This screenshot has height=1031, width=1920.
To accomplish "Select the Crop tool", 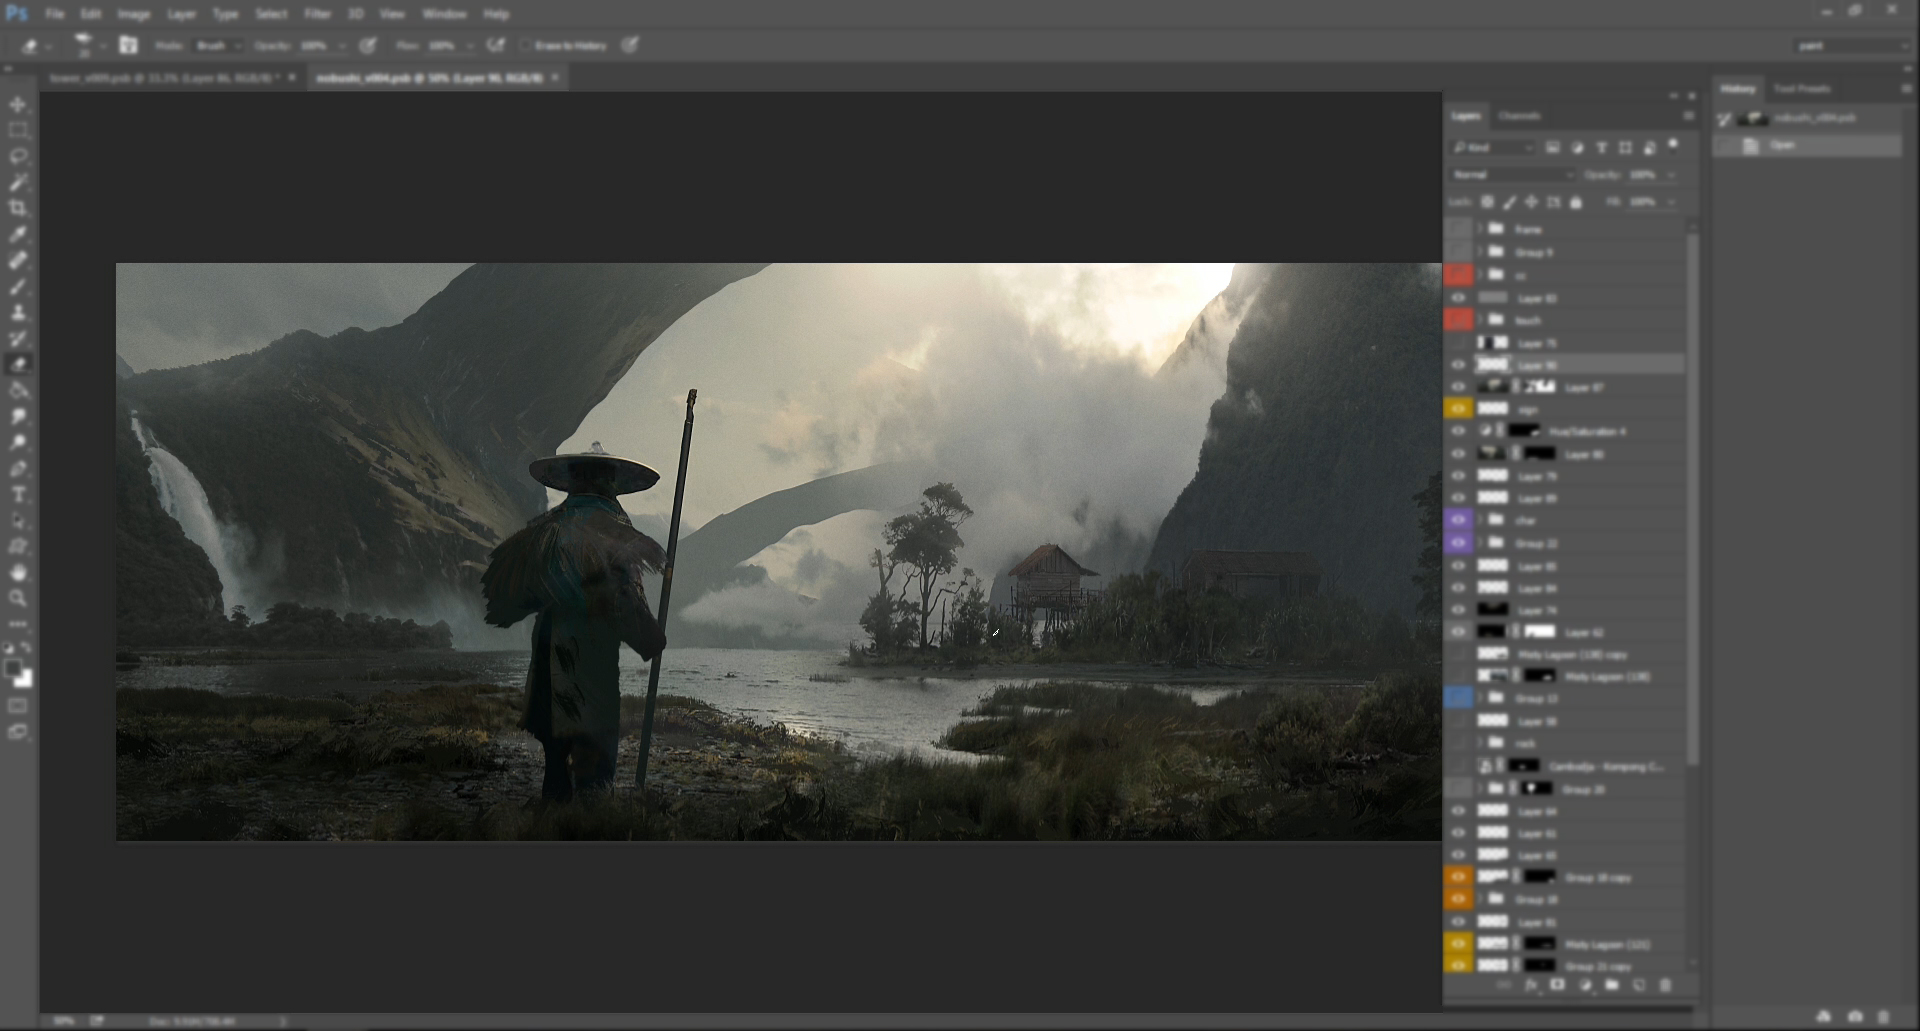I will [18, 208].
